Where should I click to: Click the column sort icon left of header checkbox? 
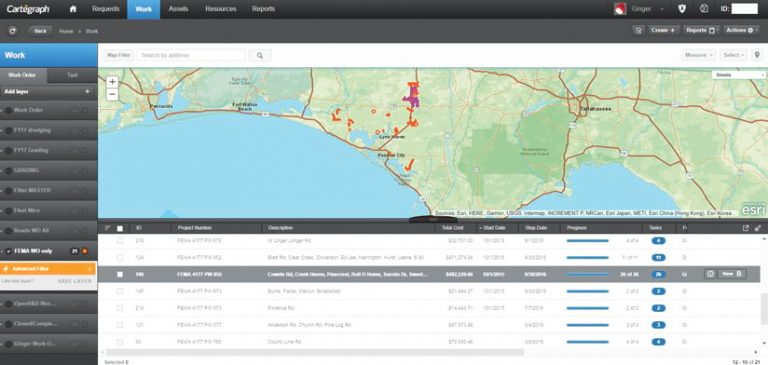[108, 228]
